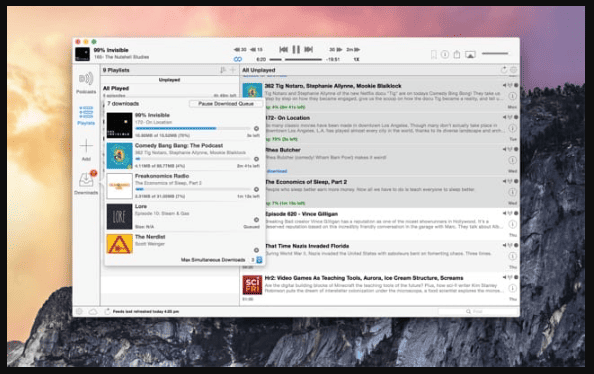594x374 pixels.
Task: Open settings gear in the status bar
Action: point(79,311)
